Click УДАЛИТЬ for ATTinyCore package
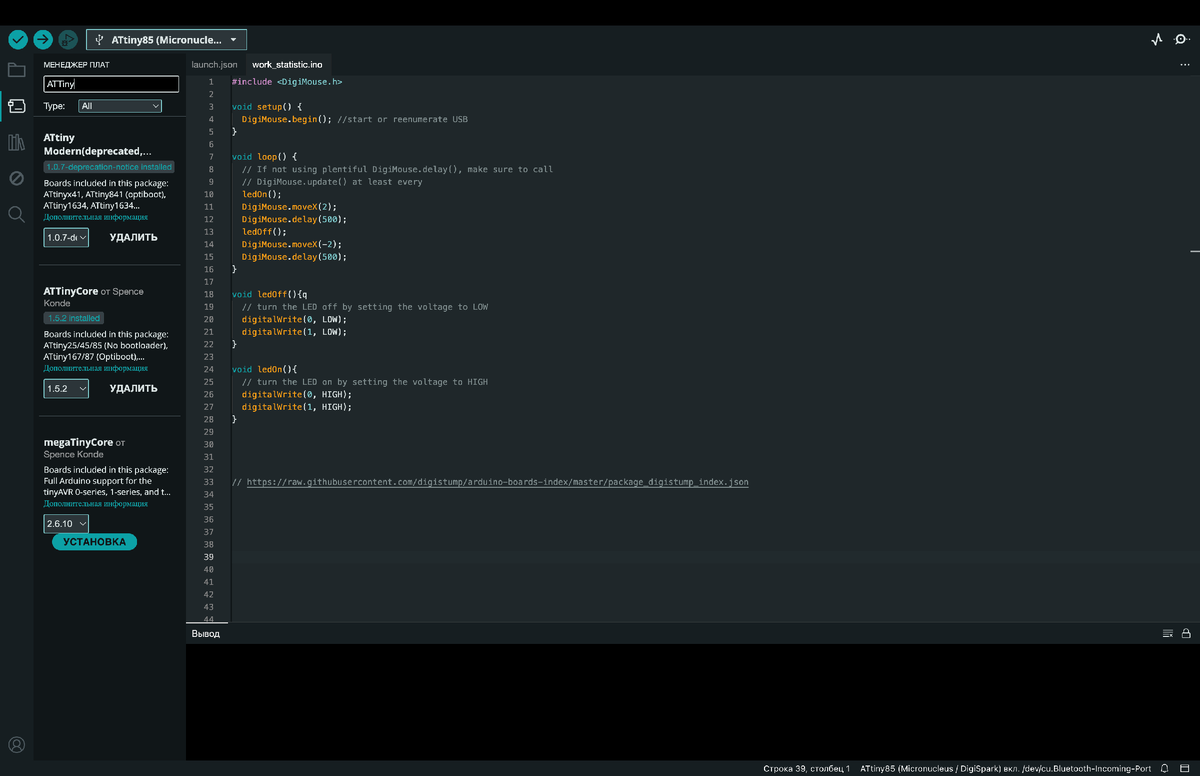 [134, 388]
